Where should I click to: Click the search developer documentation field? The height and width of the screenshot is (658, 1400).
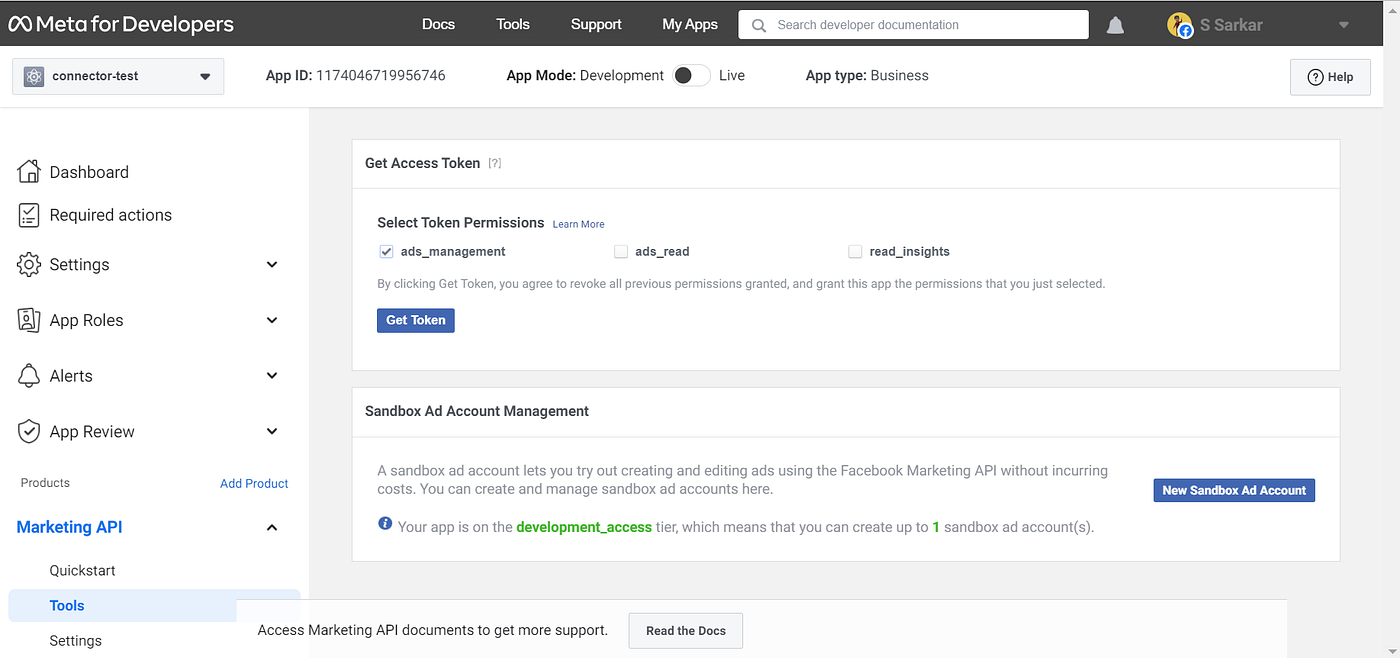point(912,24)
